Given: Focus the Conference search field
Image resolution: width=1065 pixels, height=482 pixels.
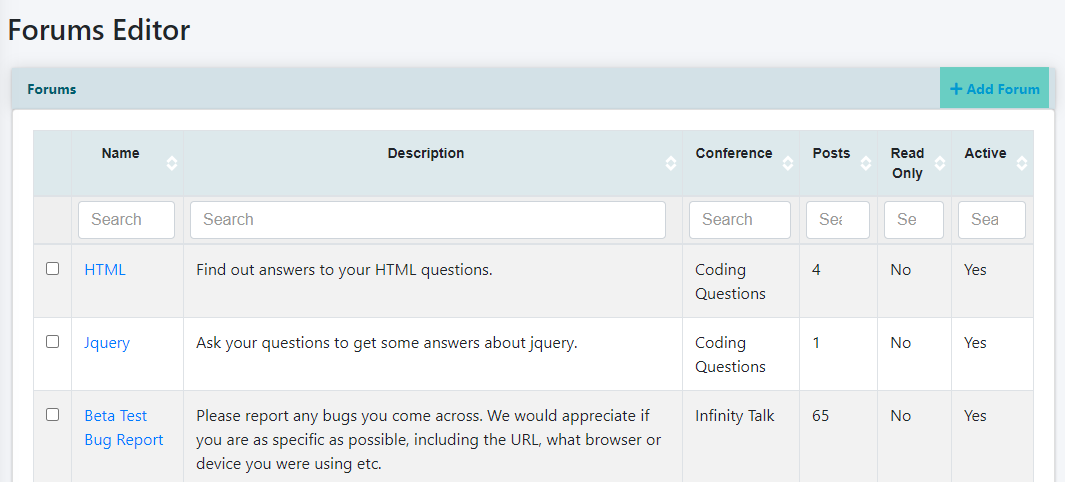Looking at the screenshot, I should (x=739, y=220).
